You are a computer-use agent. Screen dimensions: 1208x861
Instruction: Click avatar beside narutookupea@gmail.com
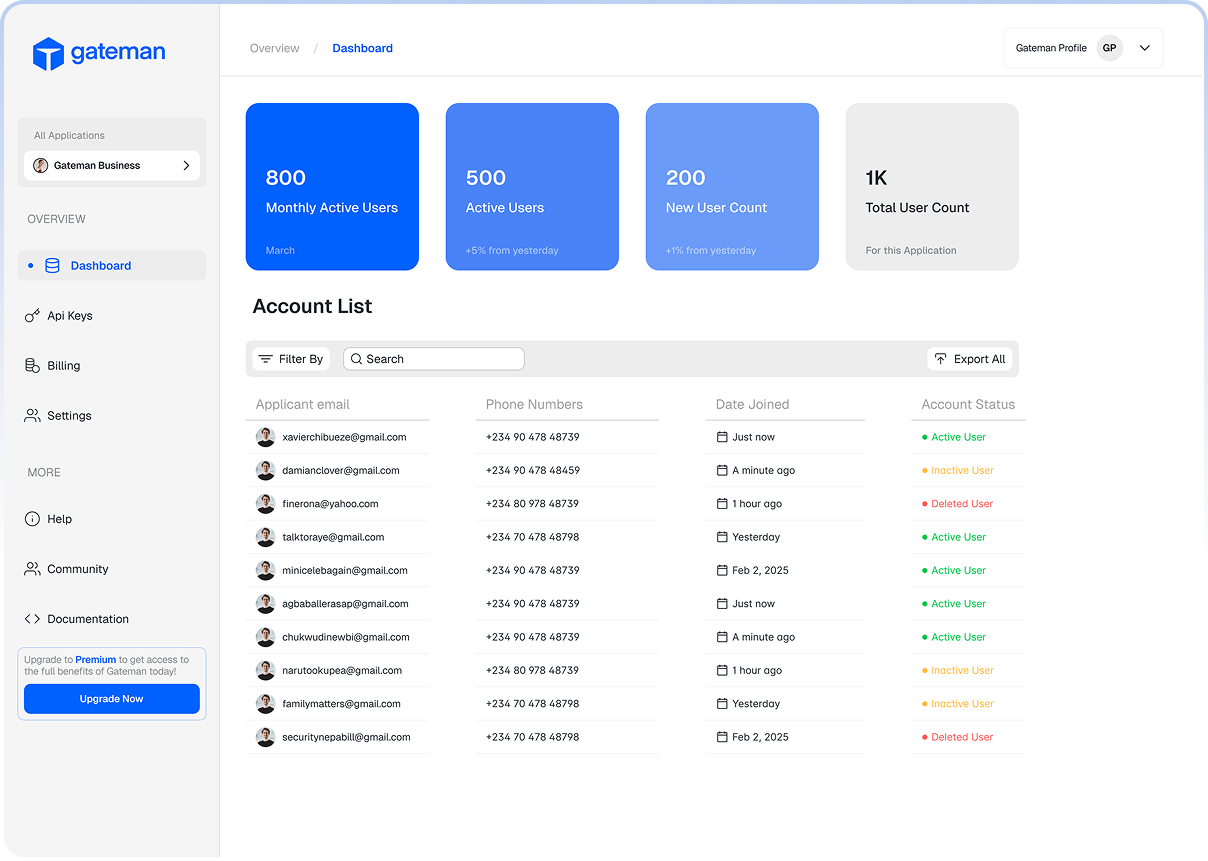click(x=265, y=671)
